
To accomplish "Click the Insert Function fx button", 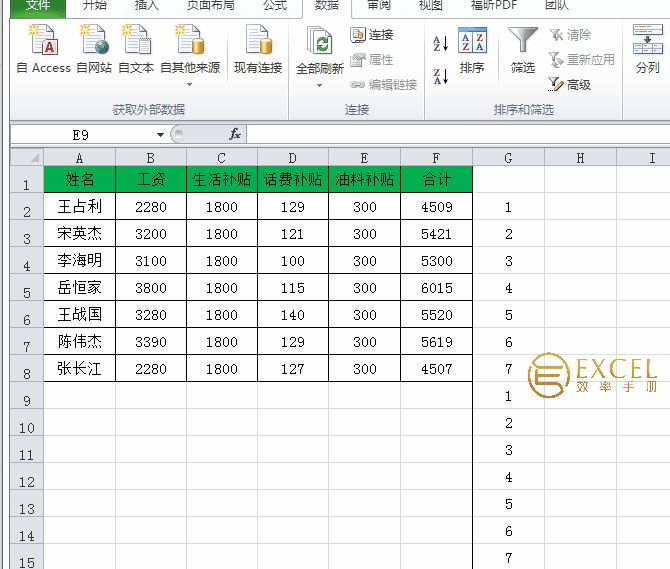I will (235, 134).
